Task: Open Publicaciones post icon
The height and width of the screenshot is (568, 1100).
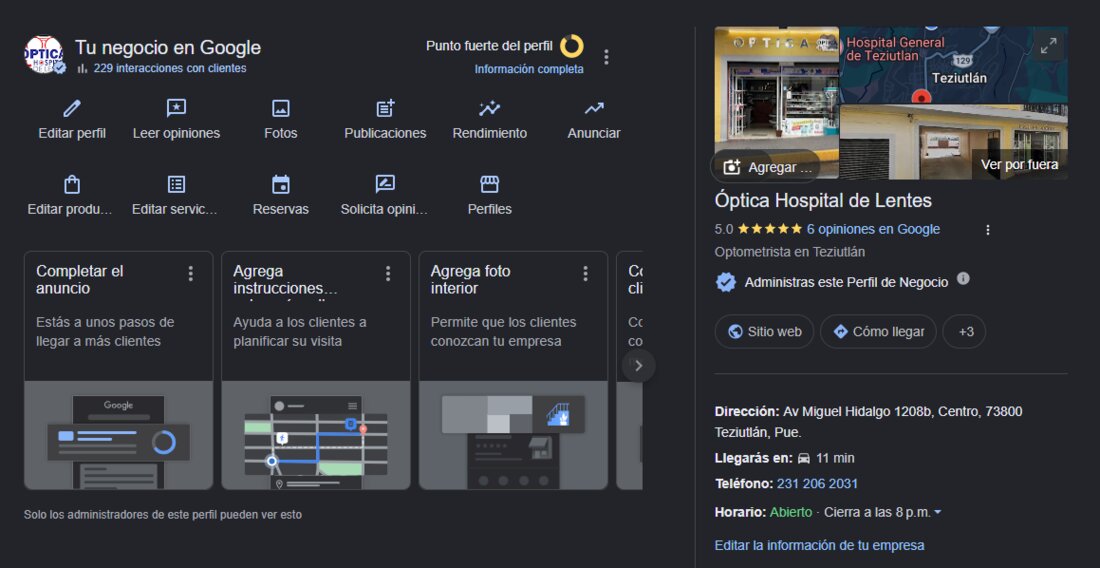Action: pyautogui.click(x=385, y=109)
